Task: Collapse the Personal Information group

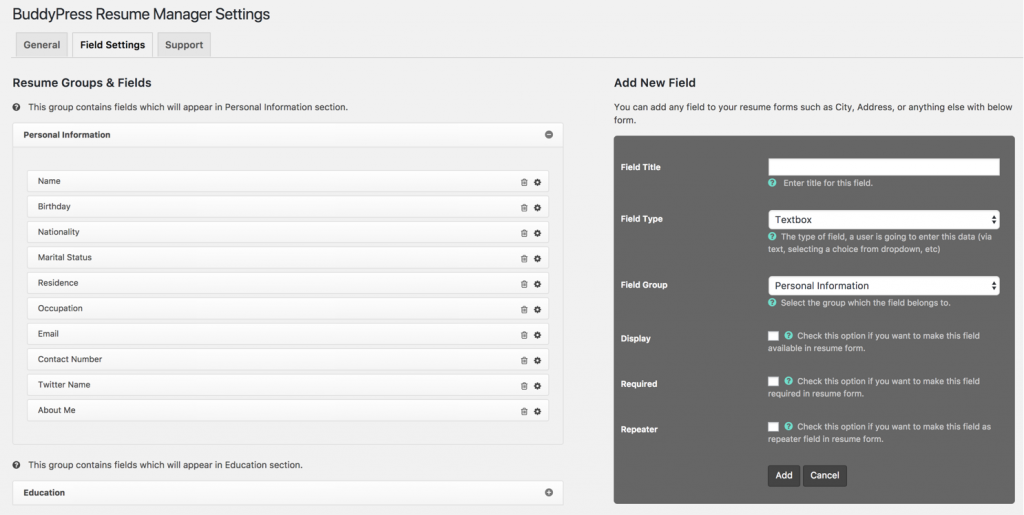Action: pyautogui.click(x=549, y=135)
